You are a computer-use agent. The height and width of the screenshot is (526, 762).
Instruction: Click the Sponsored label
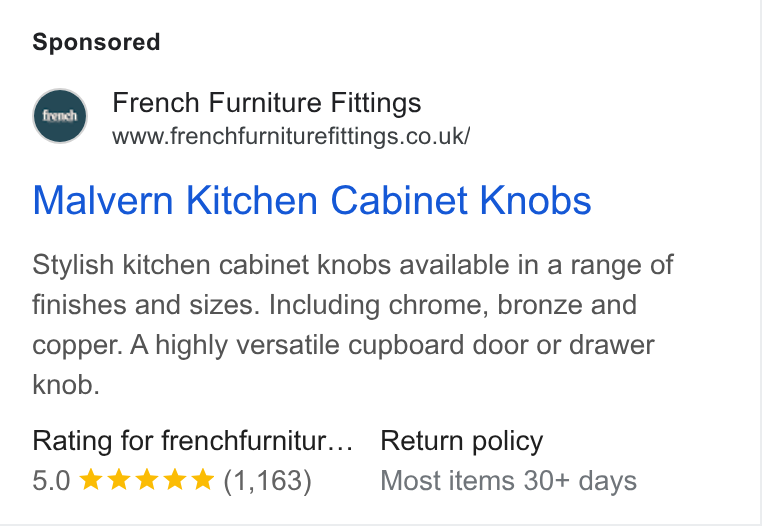[x=96, y=42]
